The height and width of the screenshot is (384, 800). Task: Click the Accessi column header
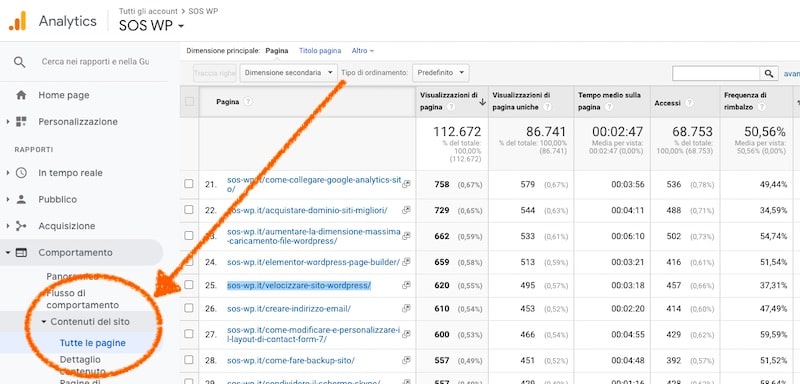pos(667,103)
